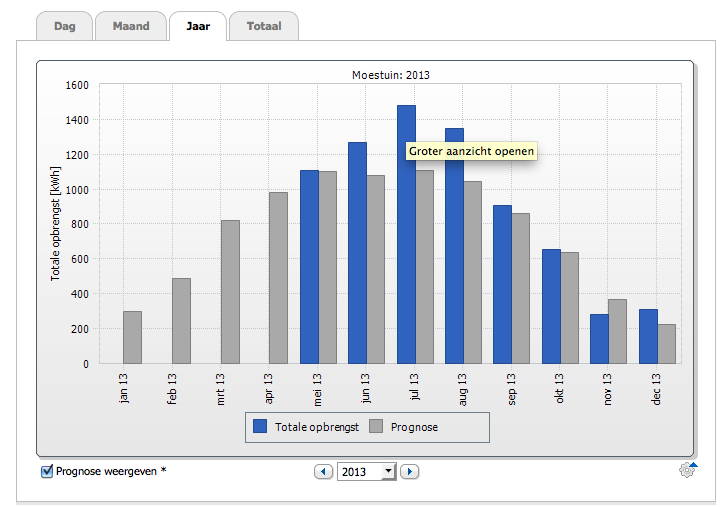Click the Totale opbrengst legend label
723x507 pixels.
(x=315, y=427)
